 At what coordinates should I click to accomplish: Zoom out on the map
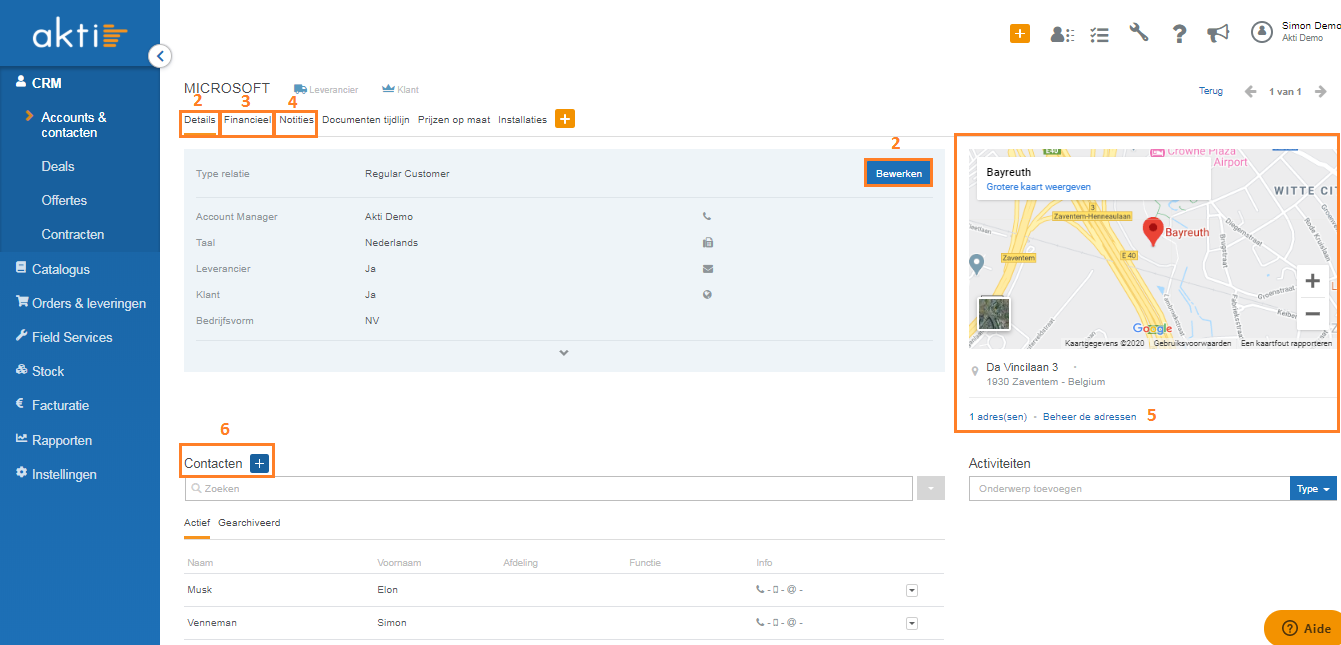(x=1313, y=314)
